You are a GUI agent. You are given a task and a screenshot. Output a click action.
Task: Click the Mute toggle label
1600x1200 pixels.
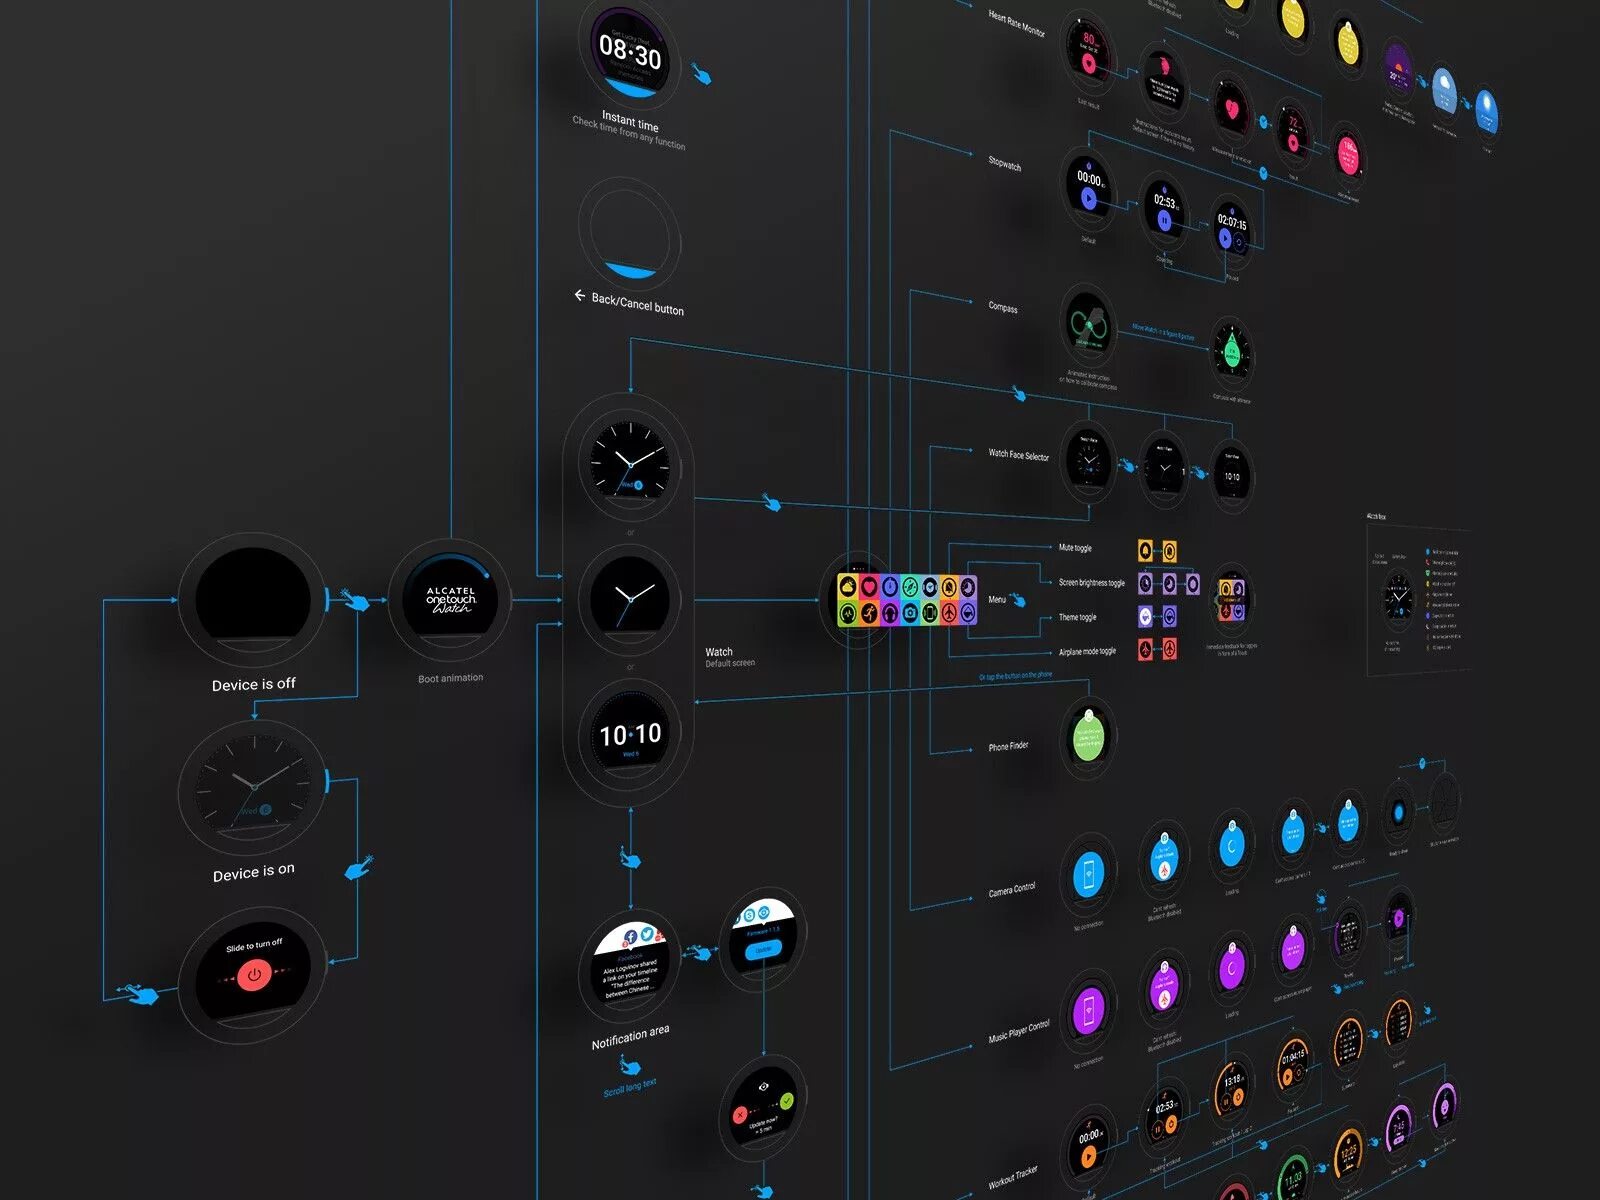point(1075,548)
